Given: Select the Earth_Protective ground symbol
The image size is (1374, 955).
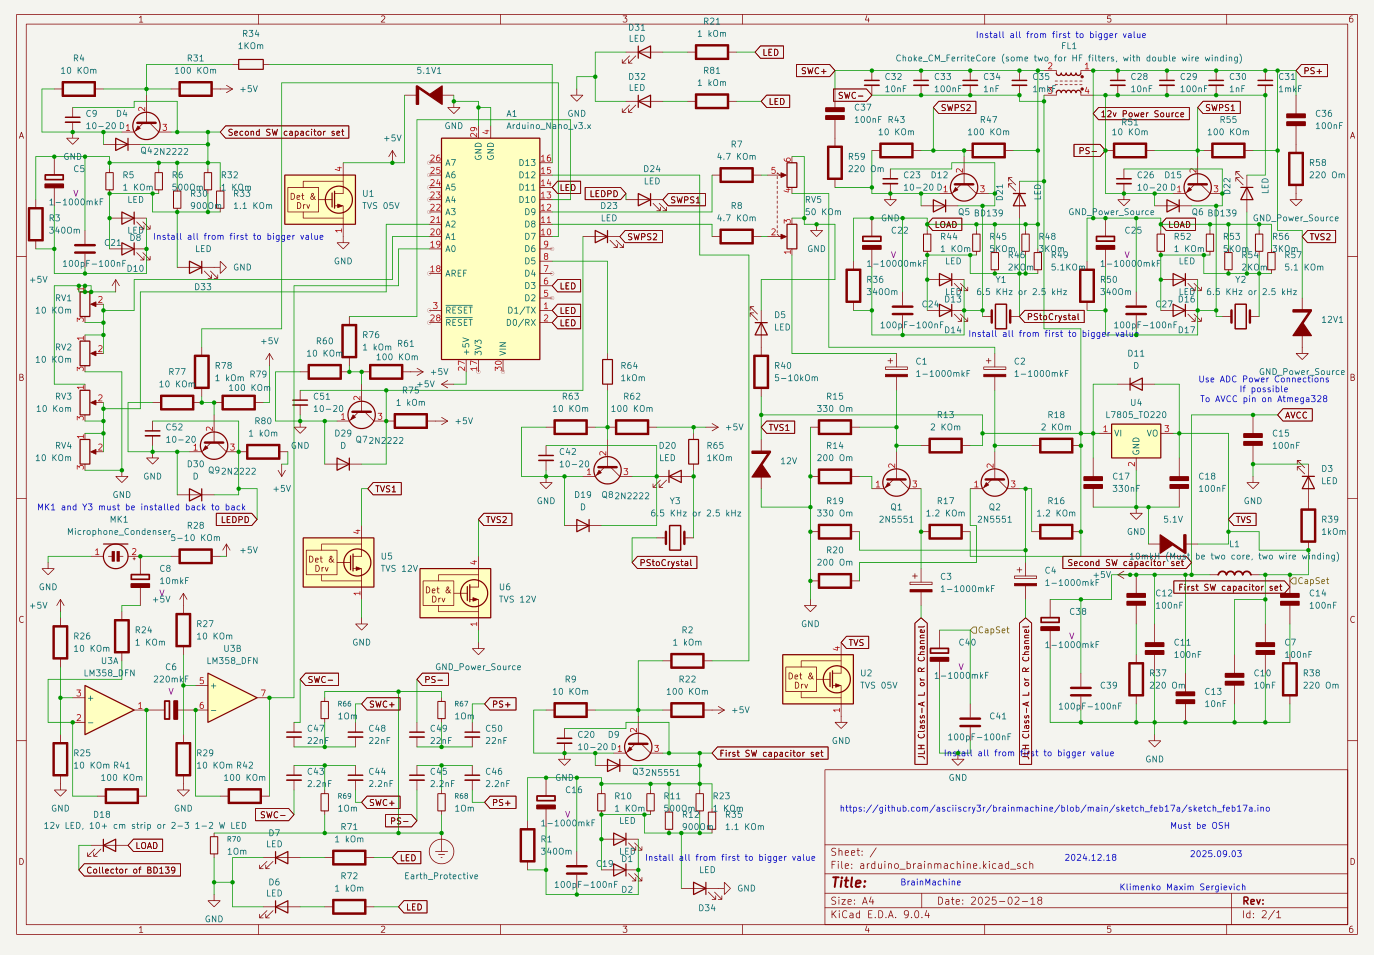Looking at the screenshot, I should (x=441, y=853).
